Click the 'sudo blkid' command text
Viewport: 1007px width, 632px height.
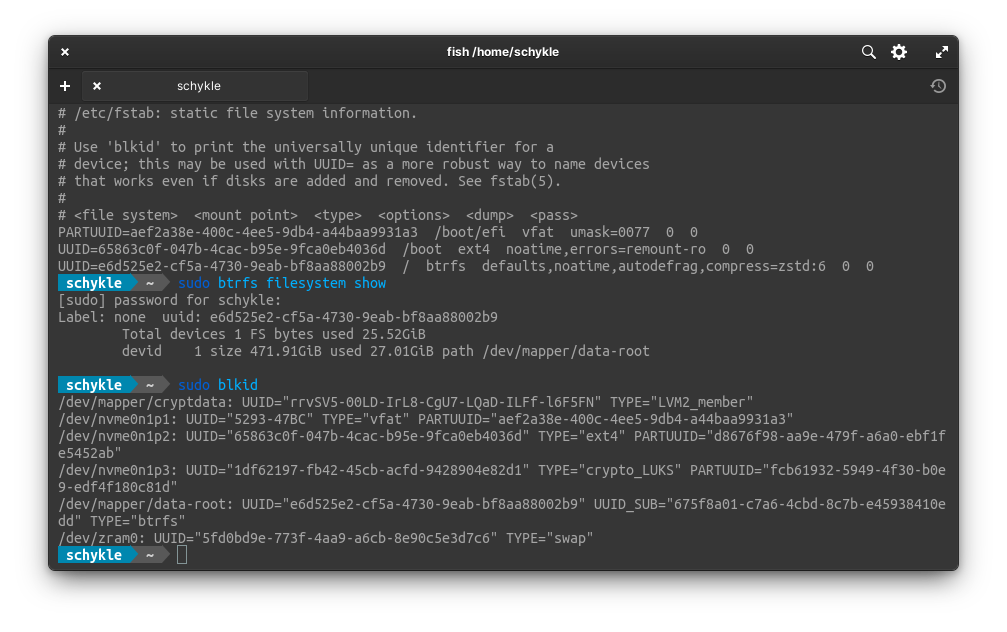pos(218,385)
